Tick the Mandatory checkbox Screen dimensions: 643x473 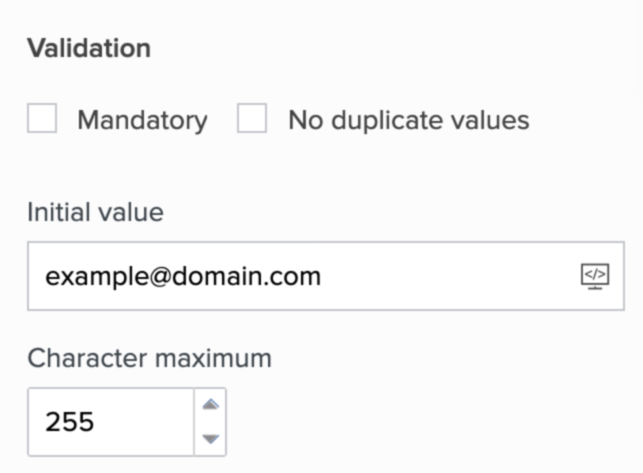(x=42, y=120)
